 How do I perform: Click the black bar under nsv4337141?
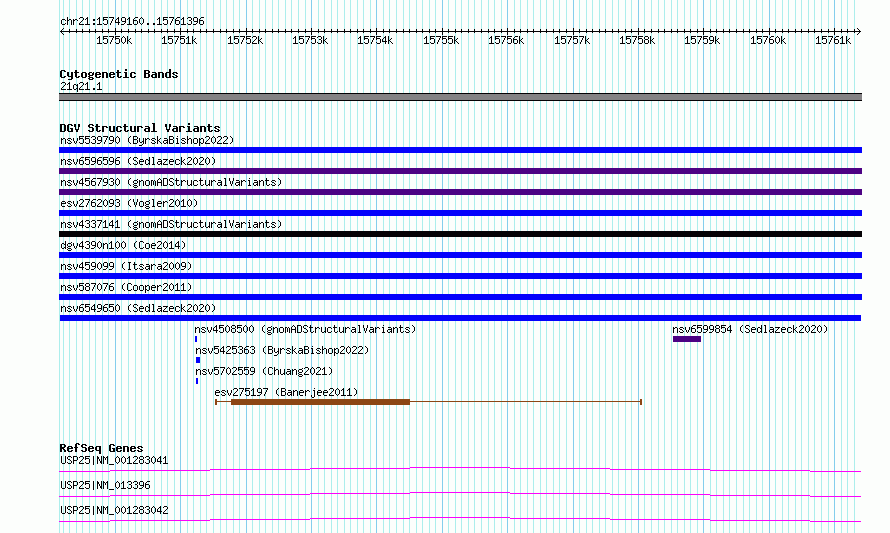coord(460,234)
